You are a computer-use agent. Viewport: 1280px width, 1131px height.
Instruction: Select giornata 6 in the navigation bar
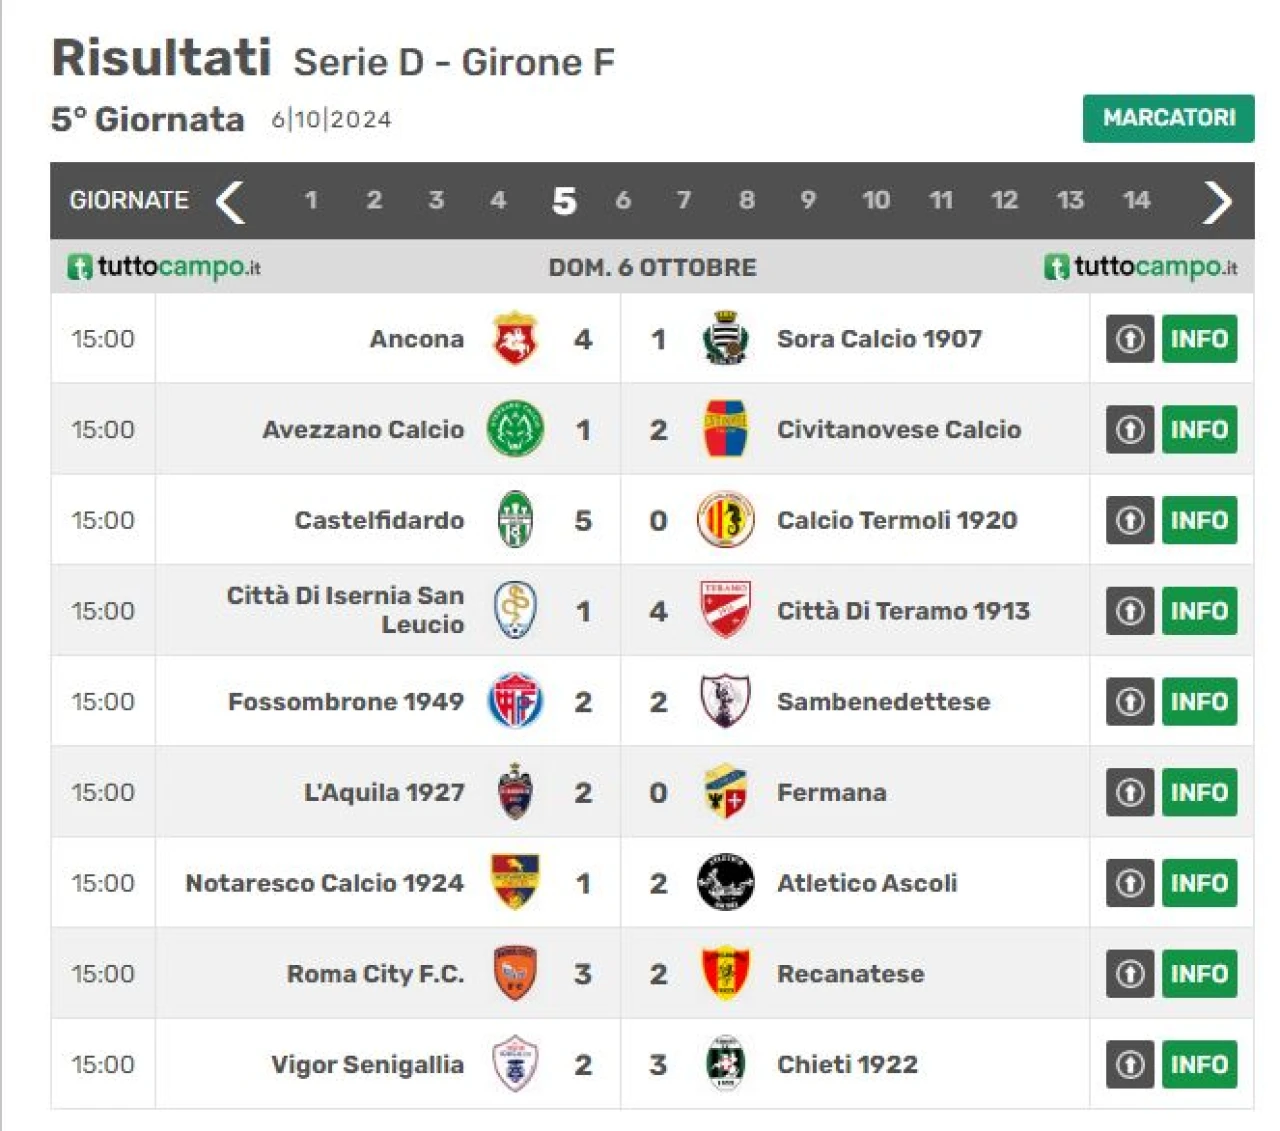(623, 200)
